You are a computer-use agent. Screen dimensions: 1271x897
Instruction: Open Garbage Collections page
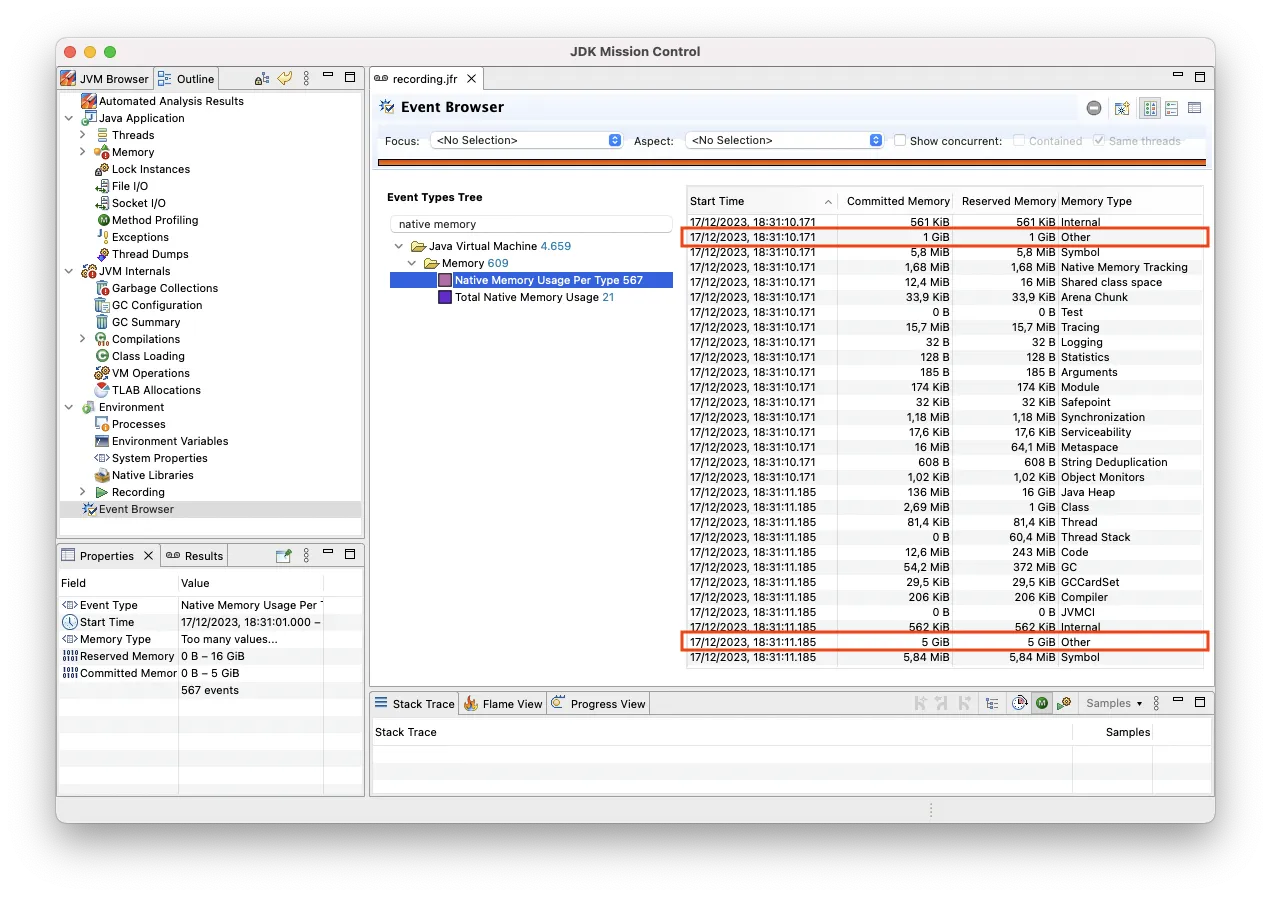click(x=164, y=288)
